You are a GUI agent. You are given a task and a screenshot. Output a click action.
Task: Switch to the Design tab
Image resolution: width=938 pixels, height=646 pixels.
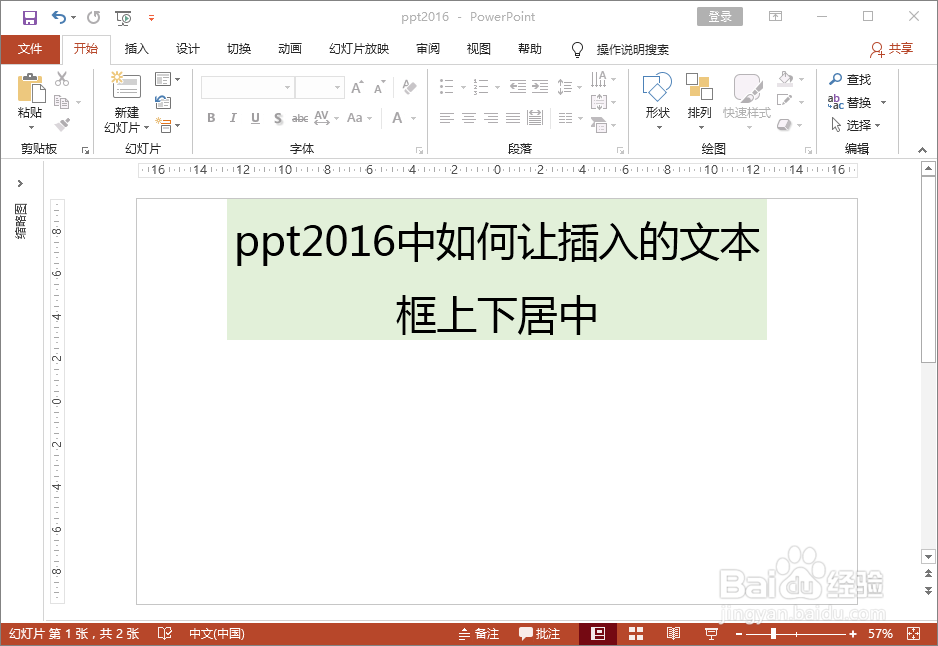click(187, 49)
